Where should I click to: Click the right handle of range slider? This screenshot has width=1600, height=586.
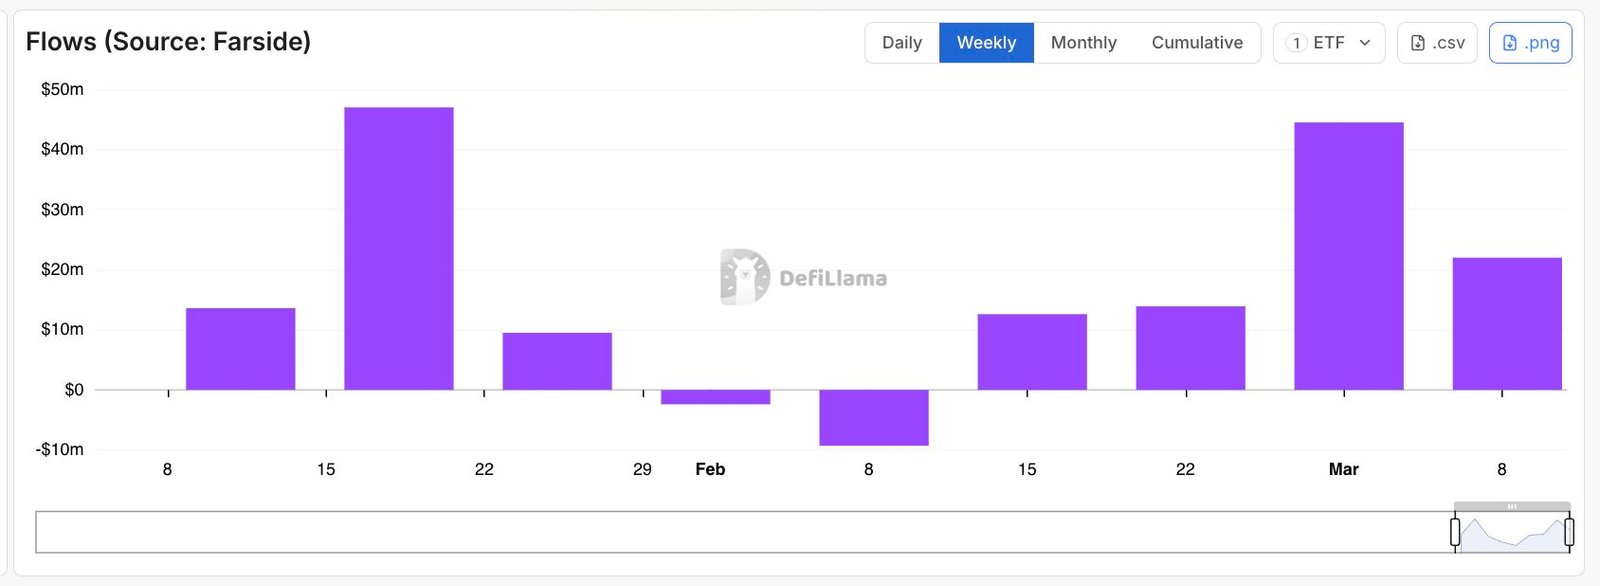point(1569,532)
